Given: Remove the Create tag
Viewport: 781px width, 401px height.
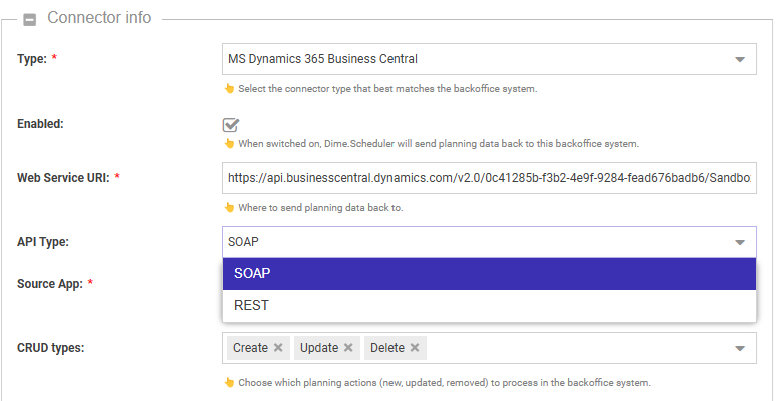Looking at the screenshot, I should 278,348.
